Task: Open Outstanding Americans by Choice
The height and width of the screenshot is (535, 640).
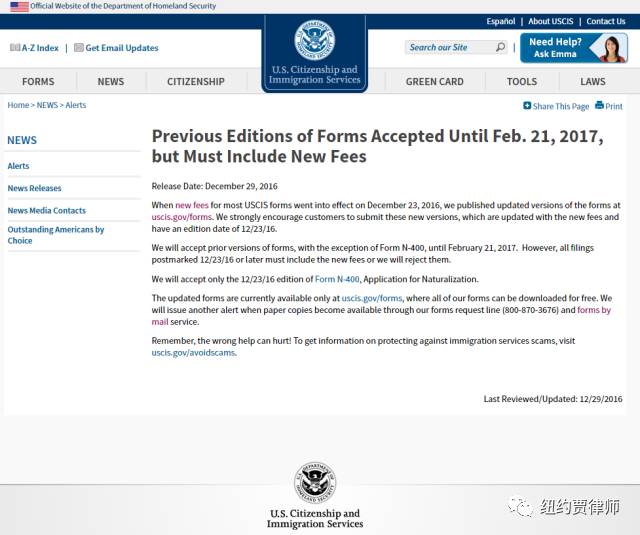Action: [56, 235]
